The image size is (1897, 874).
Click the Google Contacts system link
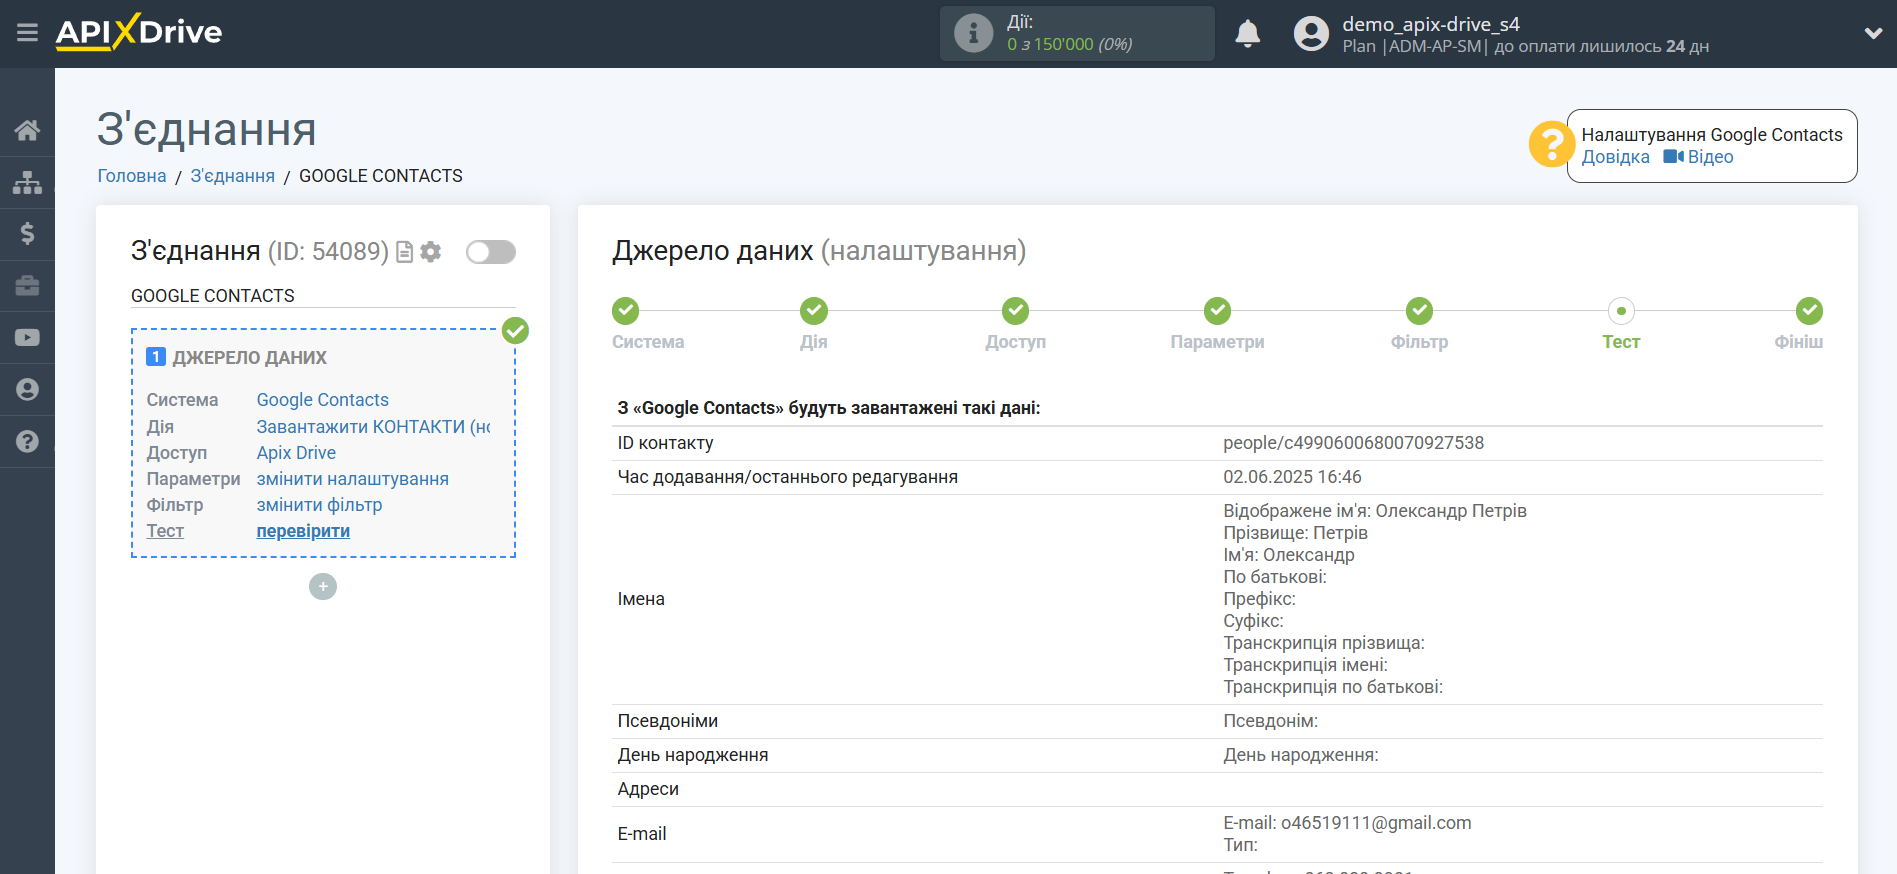pyautogui.click(x=322, y=400)
